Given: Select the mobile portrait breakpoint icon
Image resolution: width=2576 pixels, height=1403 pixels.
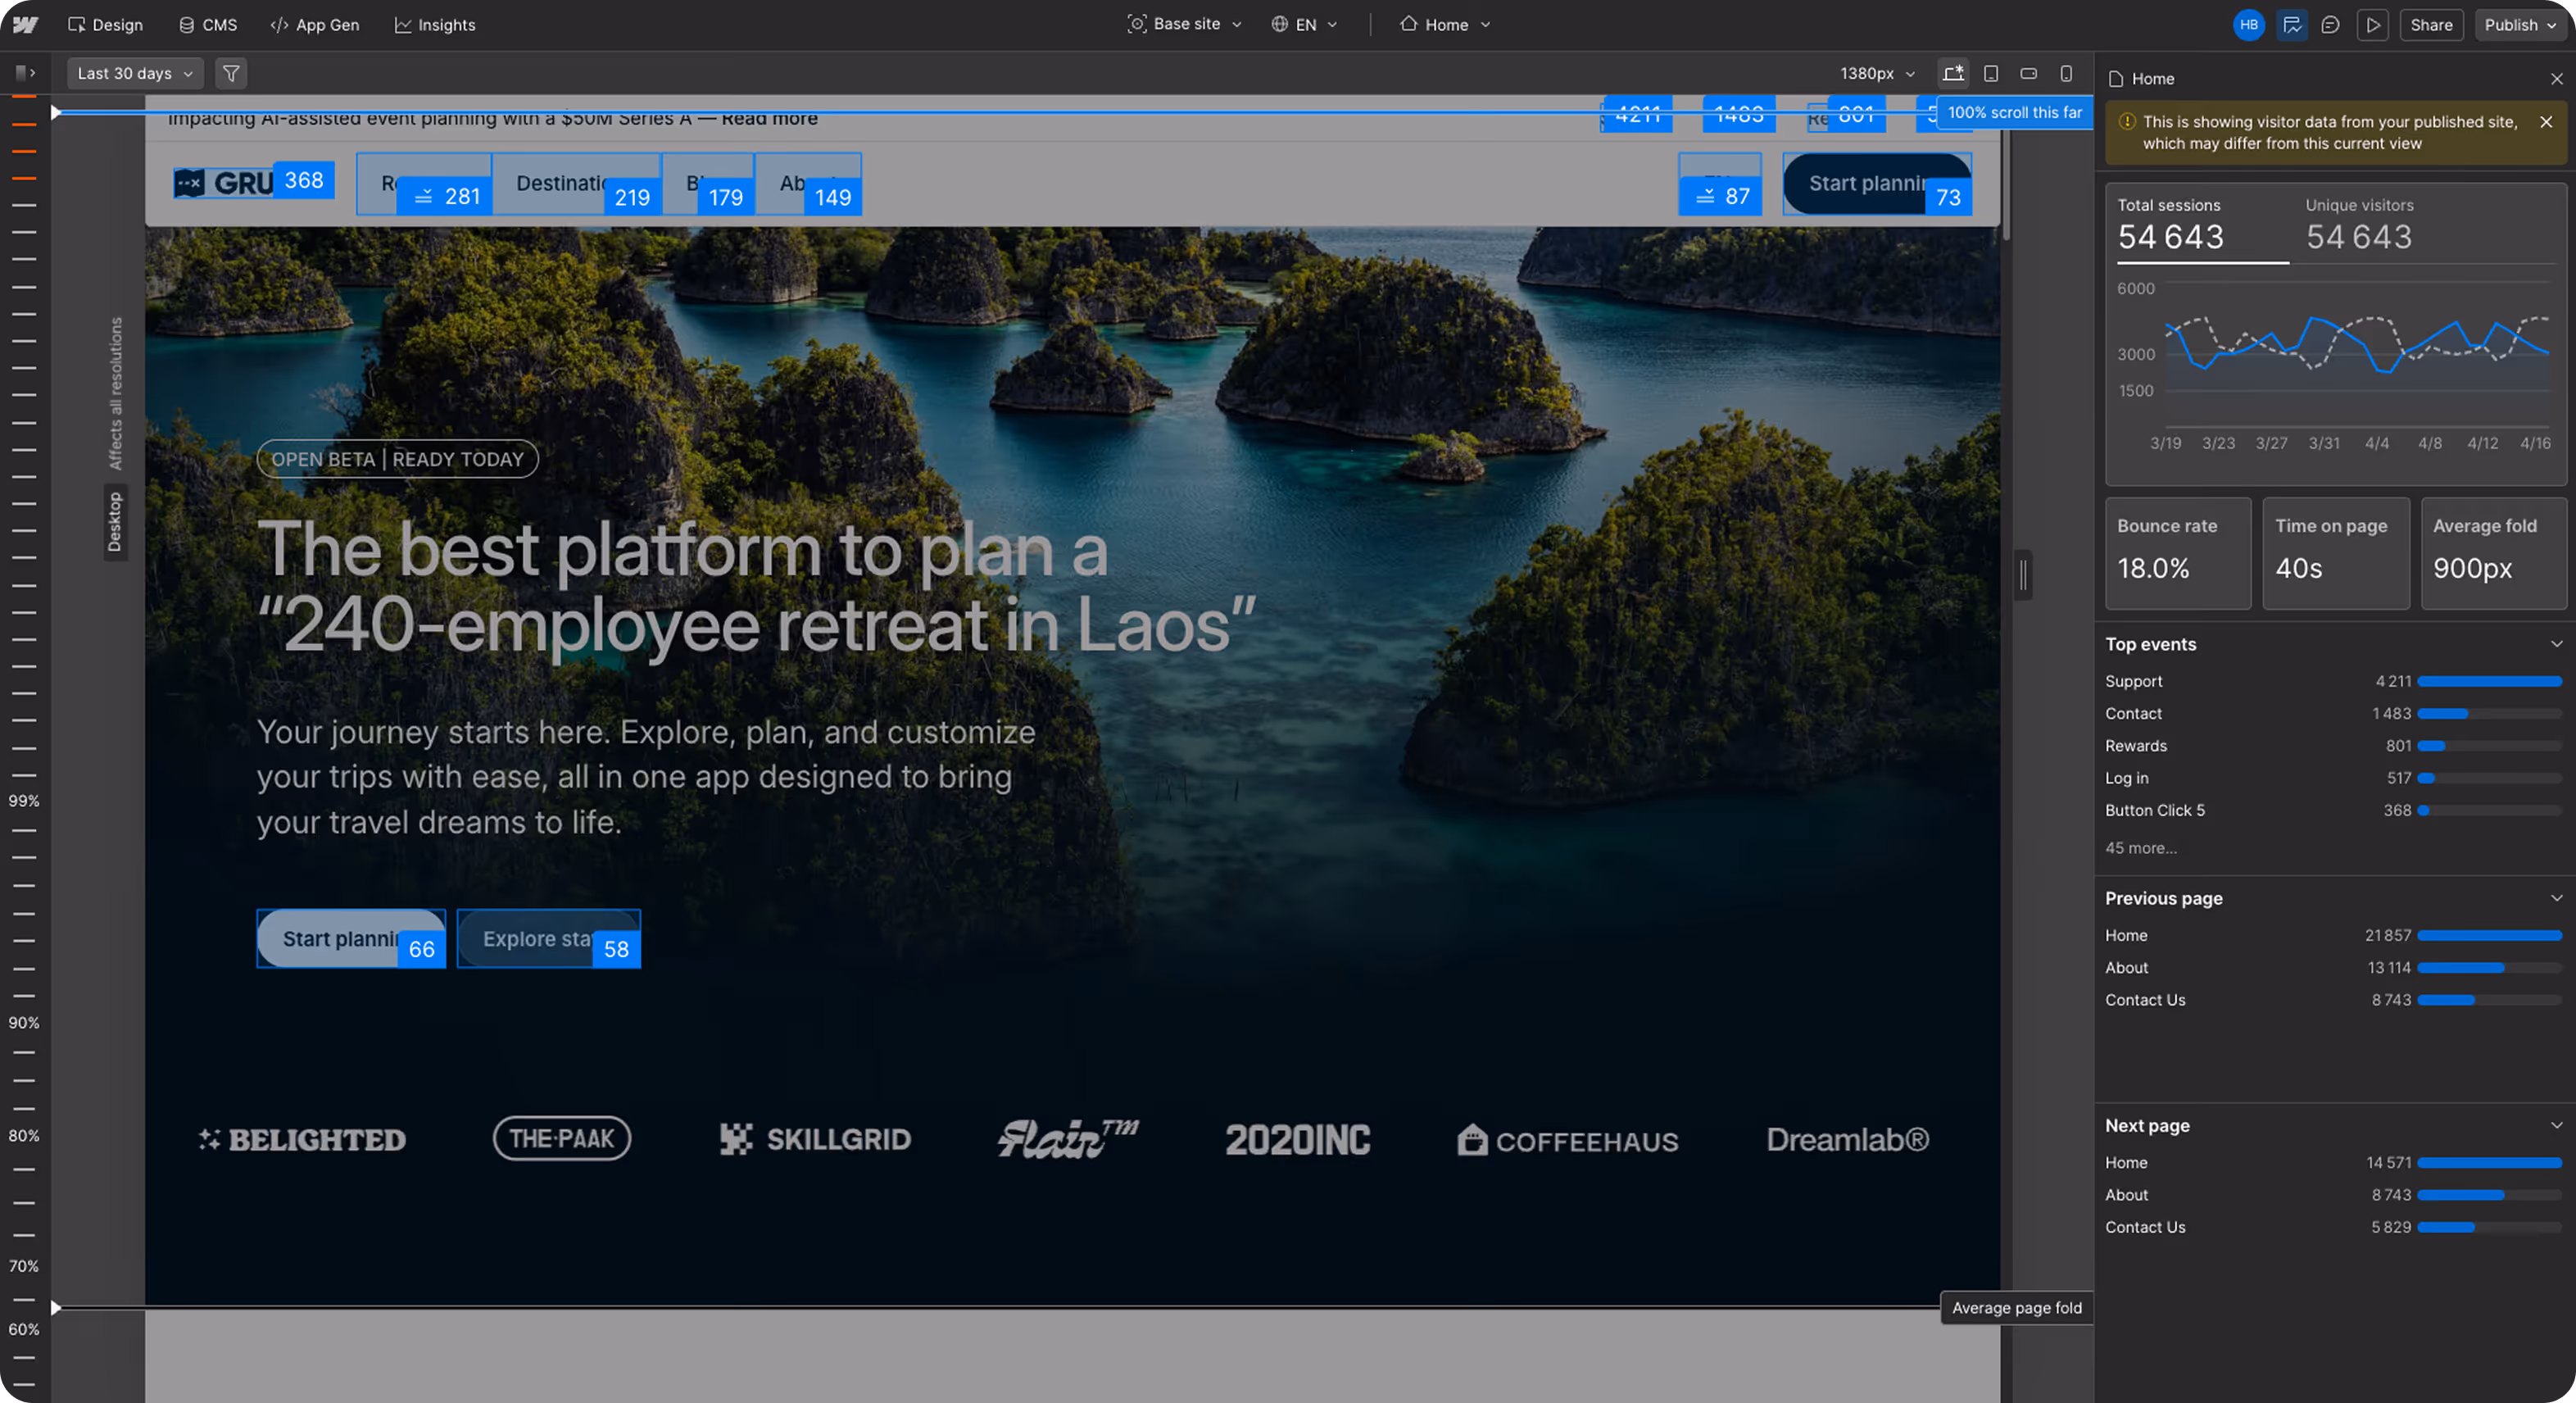Looking at the screenshot, I should (x=2066, y=73).
